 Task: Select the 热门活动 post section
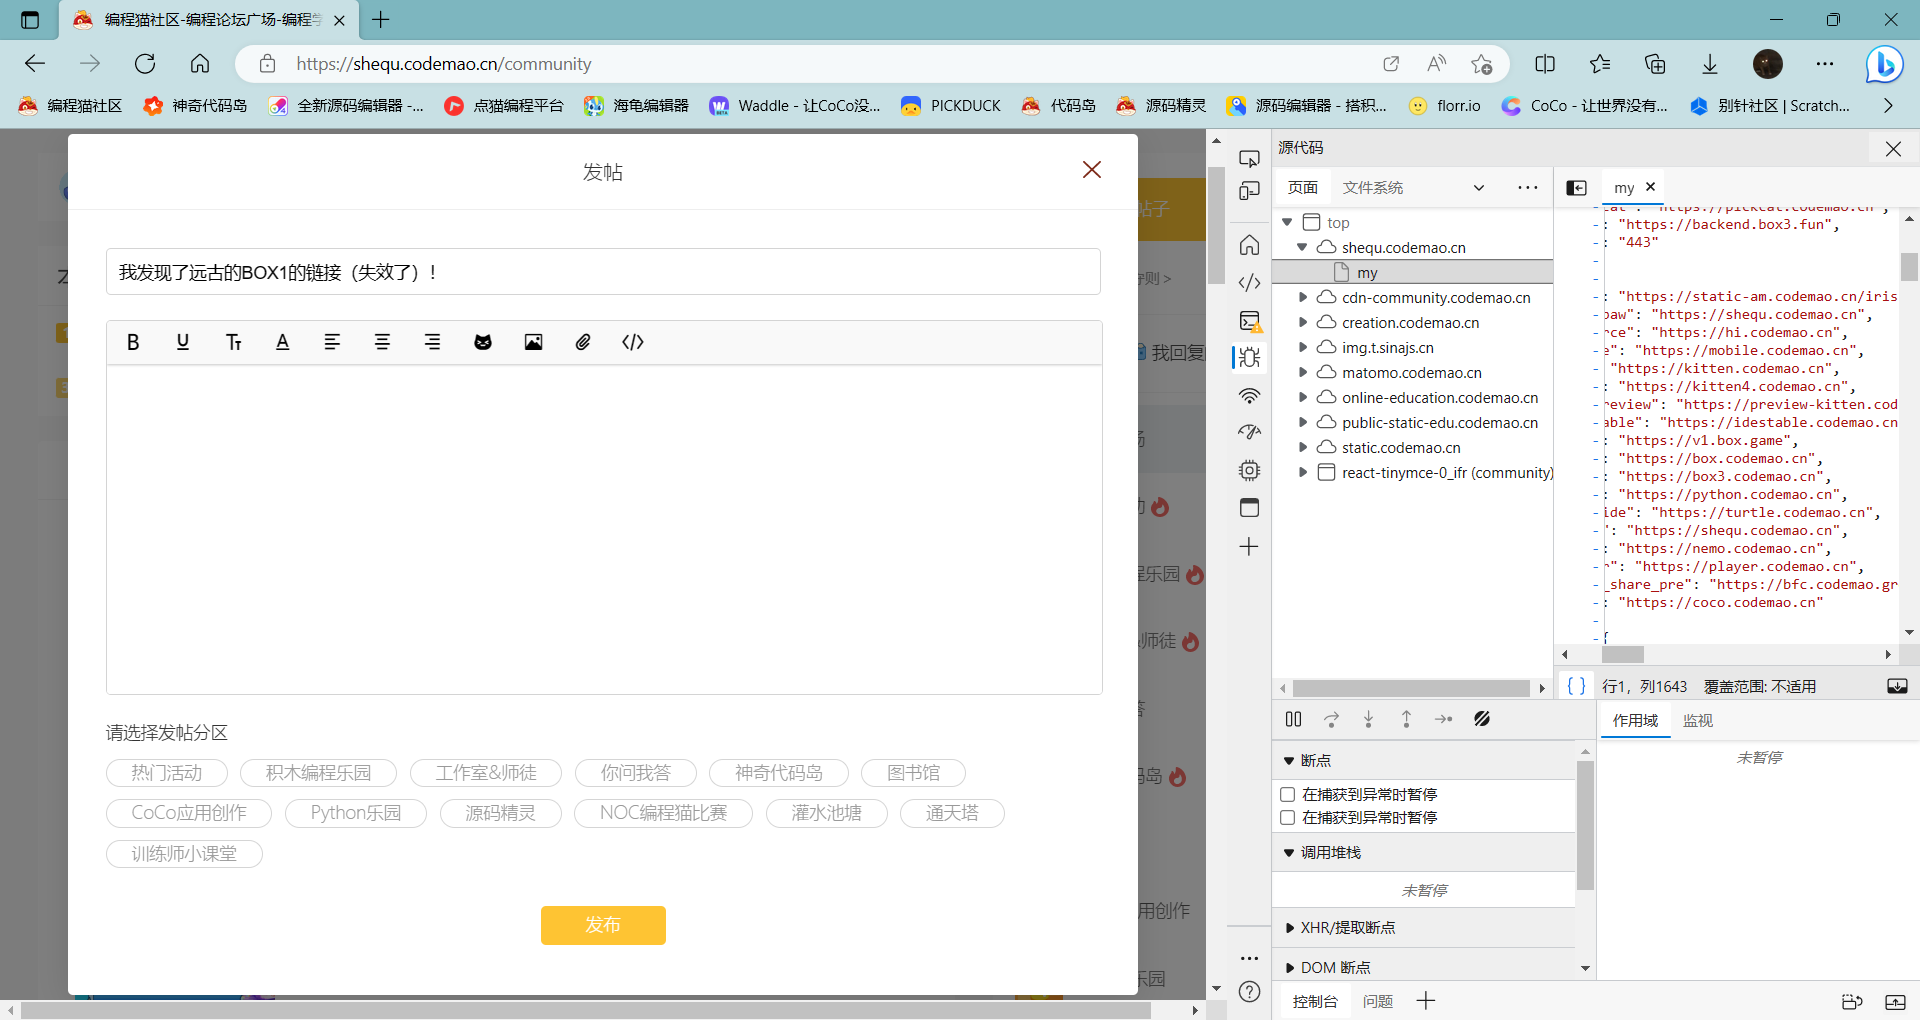coord(167,773)
